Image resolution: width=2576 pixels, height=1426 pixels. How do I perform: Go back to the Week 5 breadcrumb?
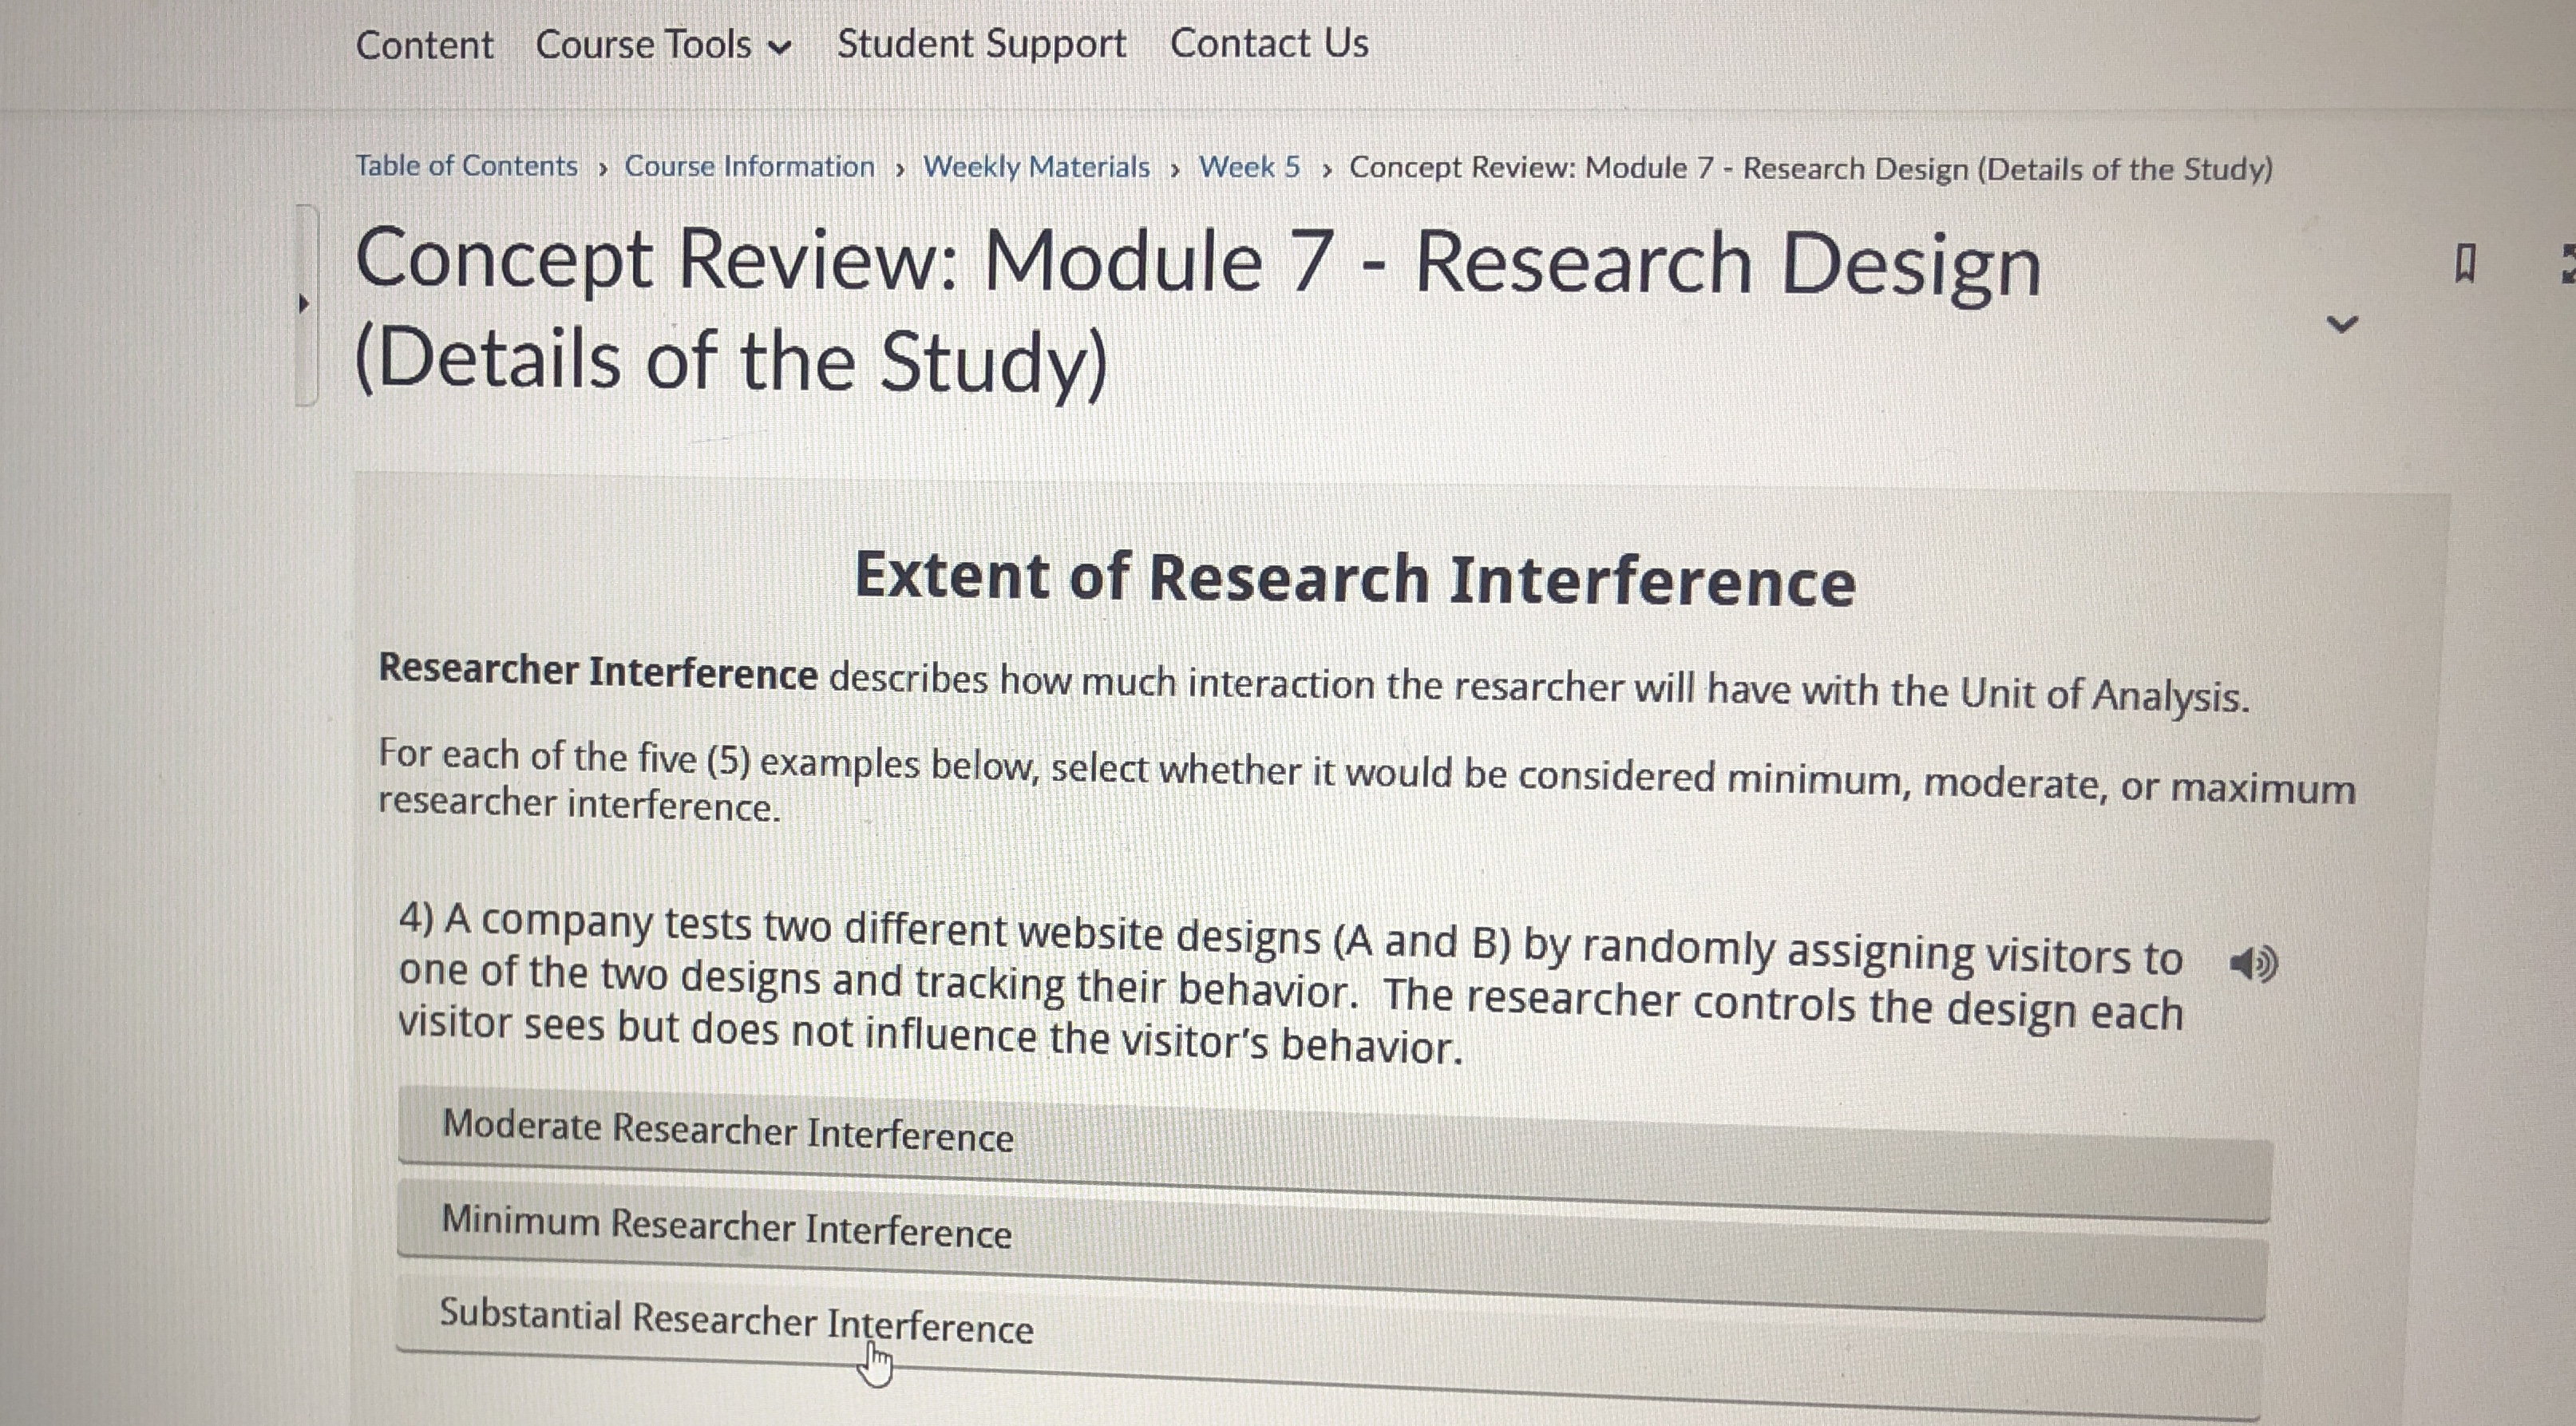(1249, 167)
